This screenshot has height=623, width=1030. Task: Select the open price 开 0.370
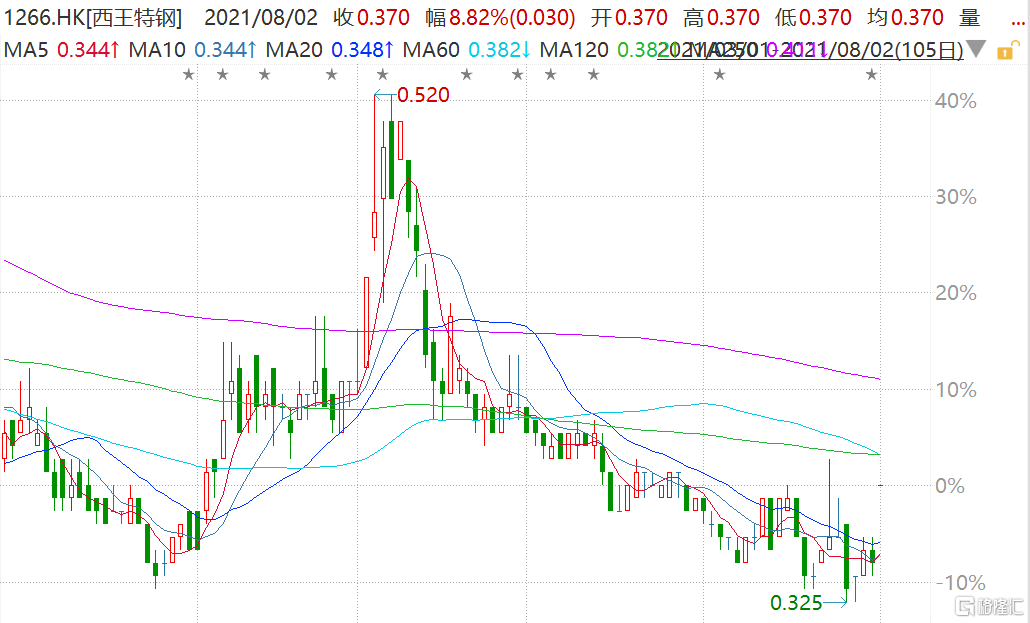coord(629,18)
